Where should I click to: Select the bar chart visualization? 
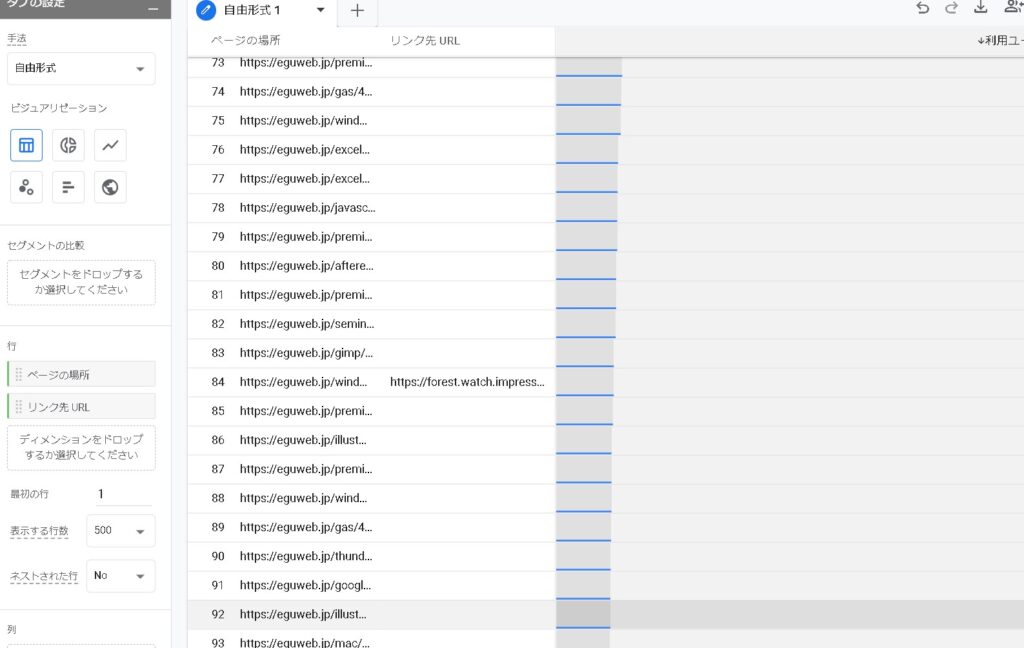(x=68, y=187)
